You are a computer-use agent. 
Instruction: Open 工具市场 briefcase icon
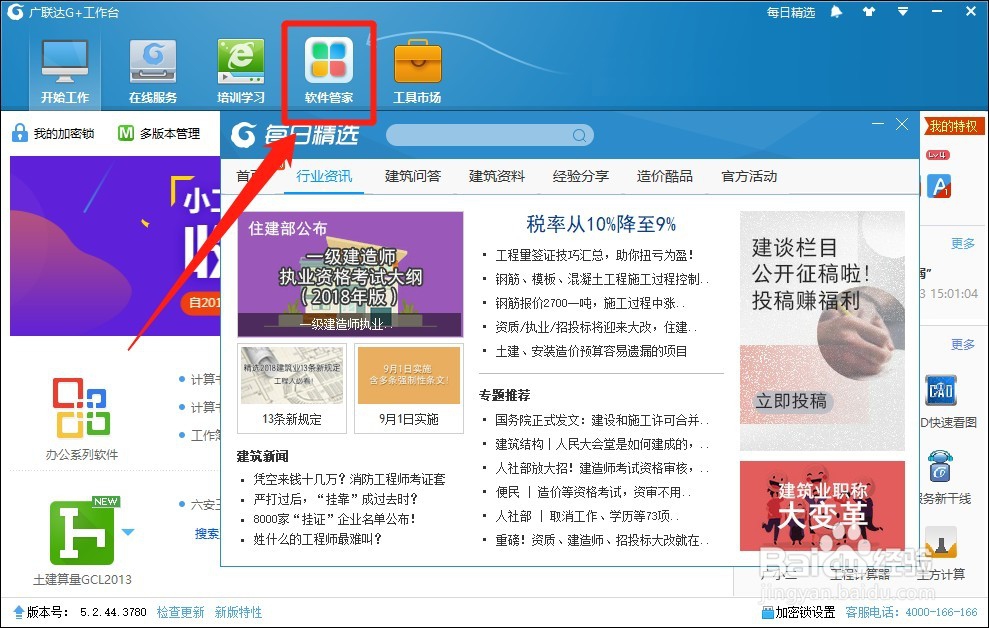(418, 71)
